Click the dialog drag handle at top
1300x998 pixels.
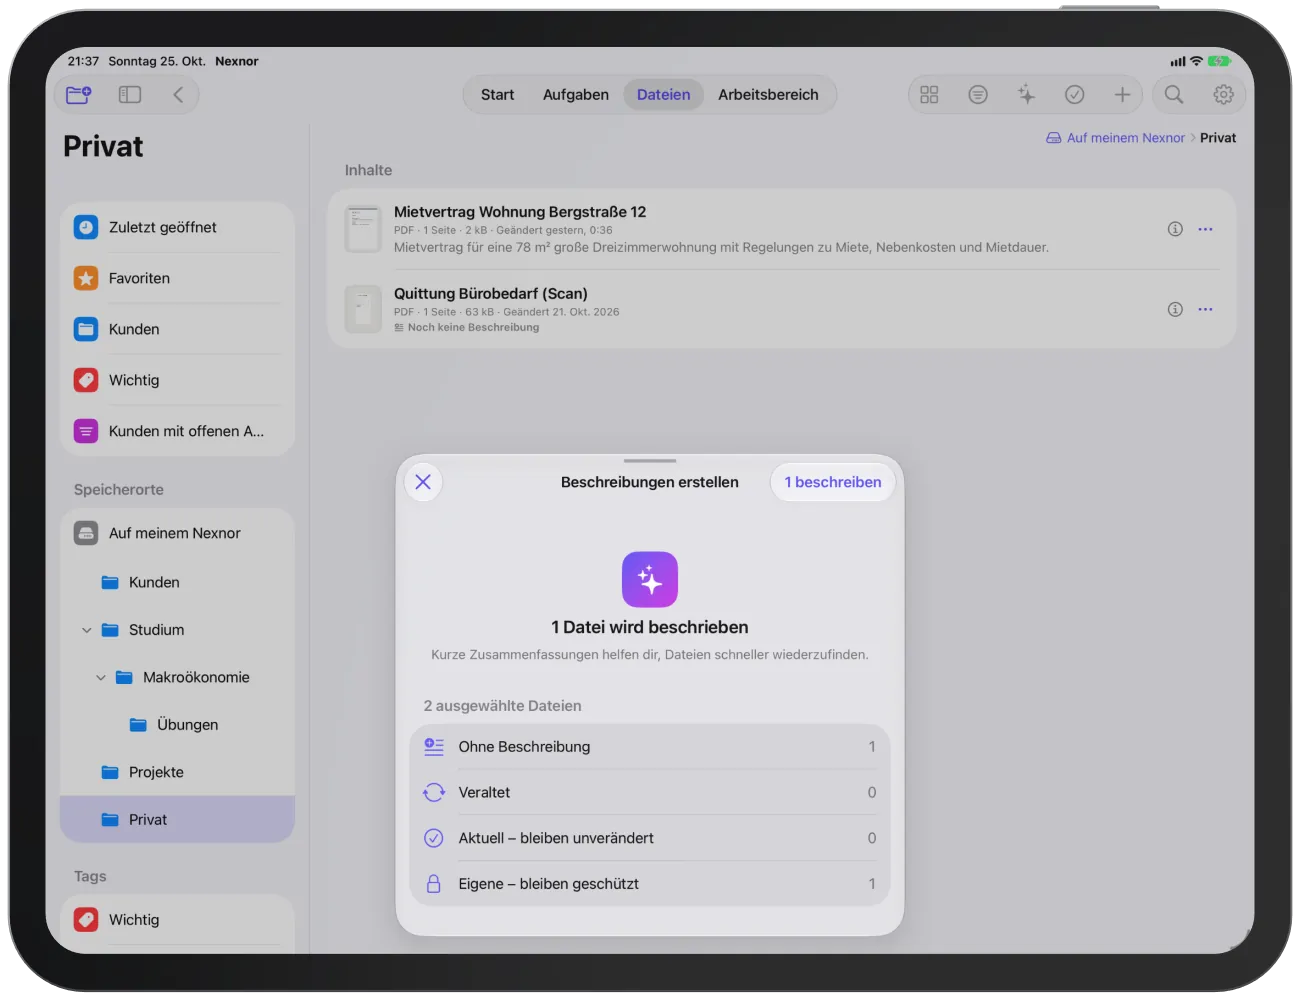(650, 461)
